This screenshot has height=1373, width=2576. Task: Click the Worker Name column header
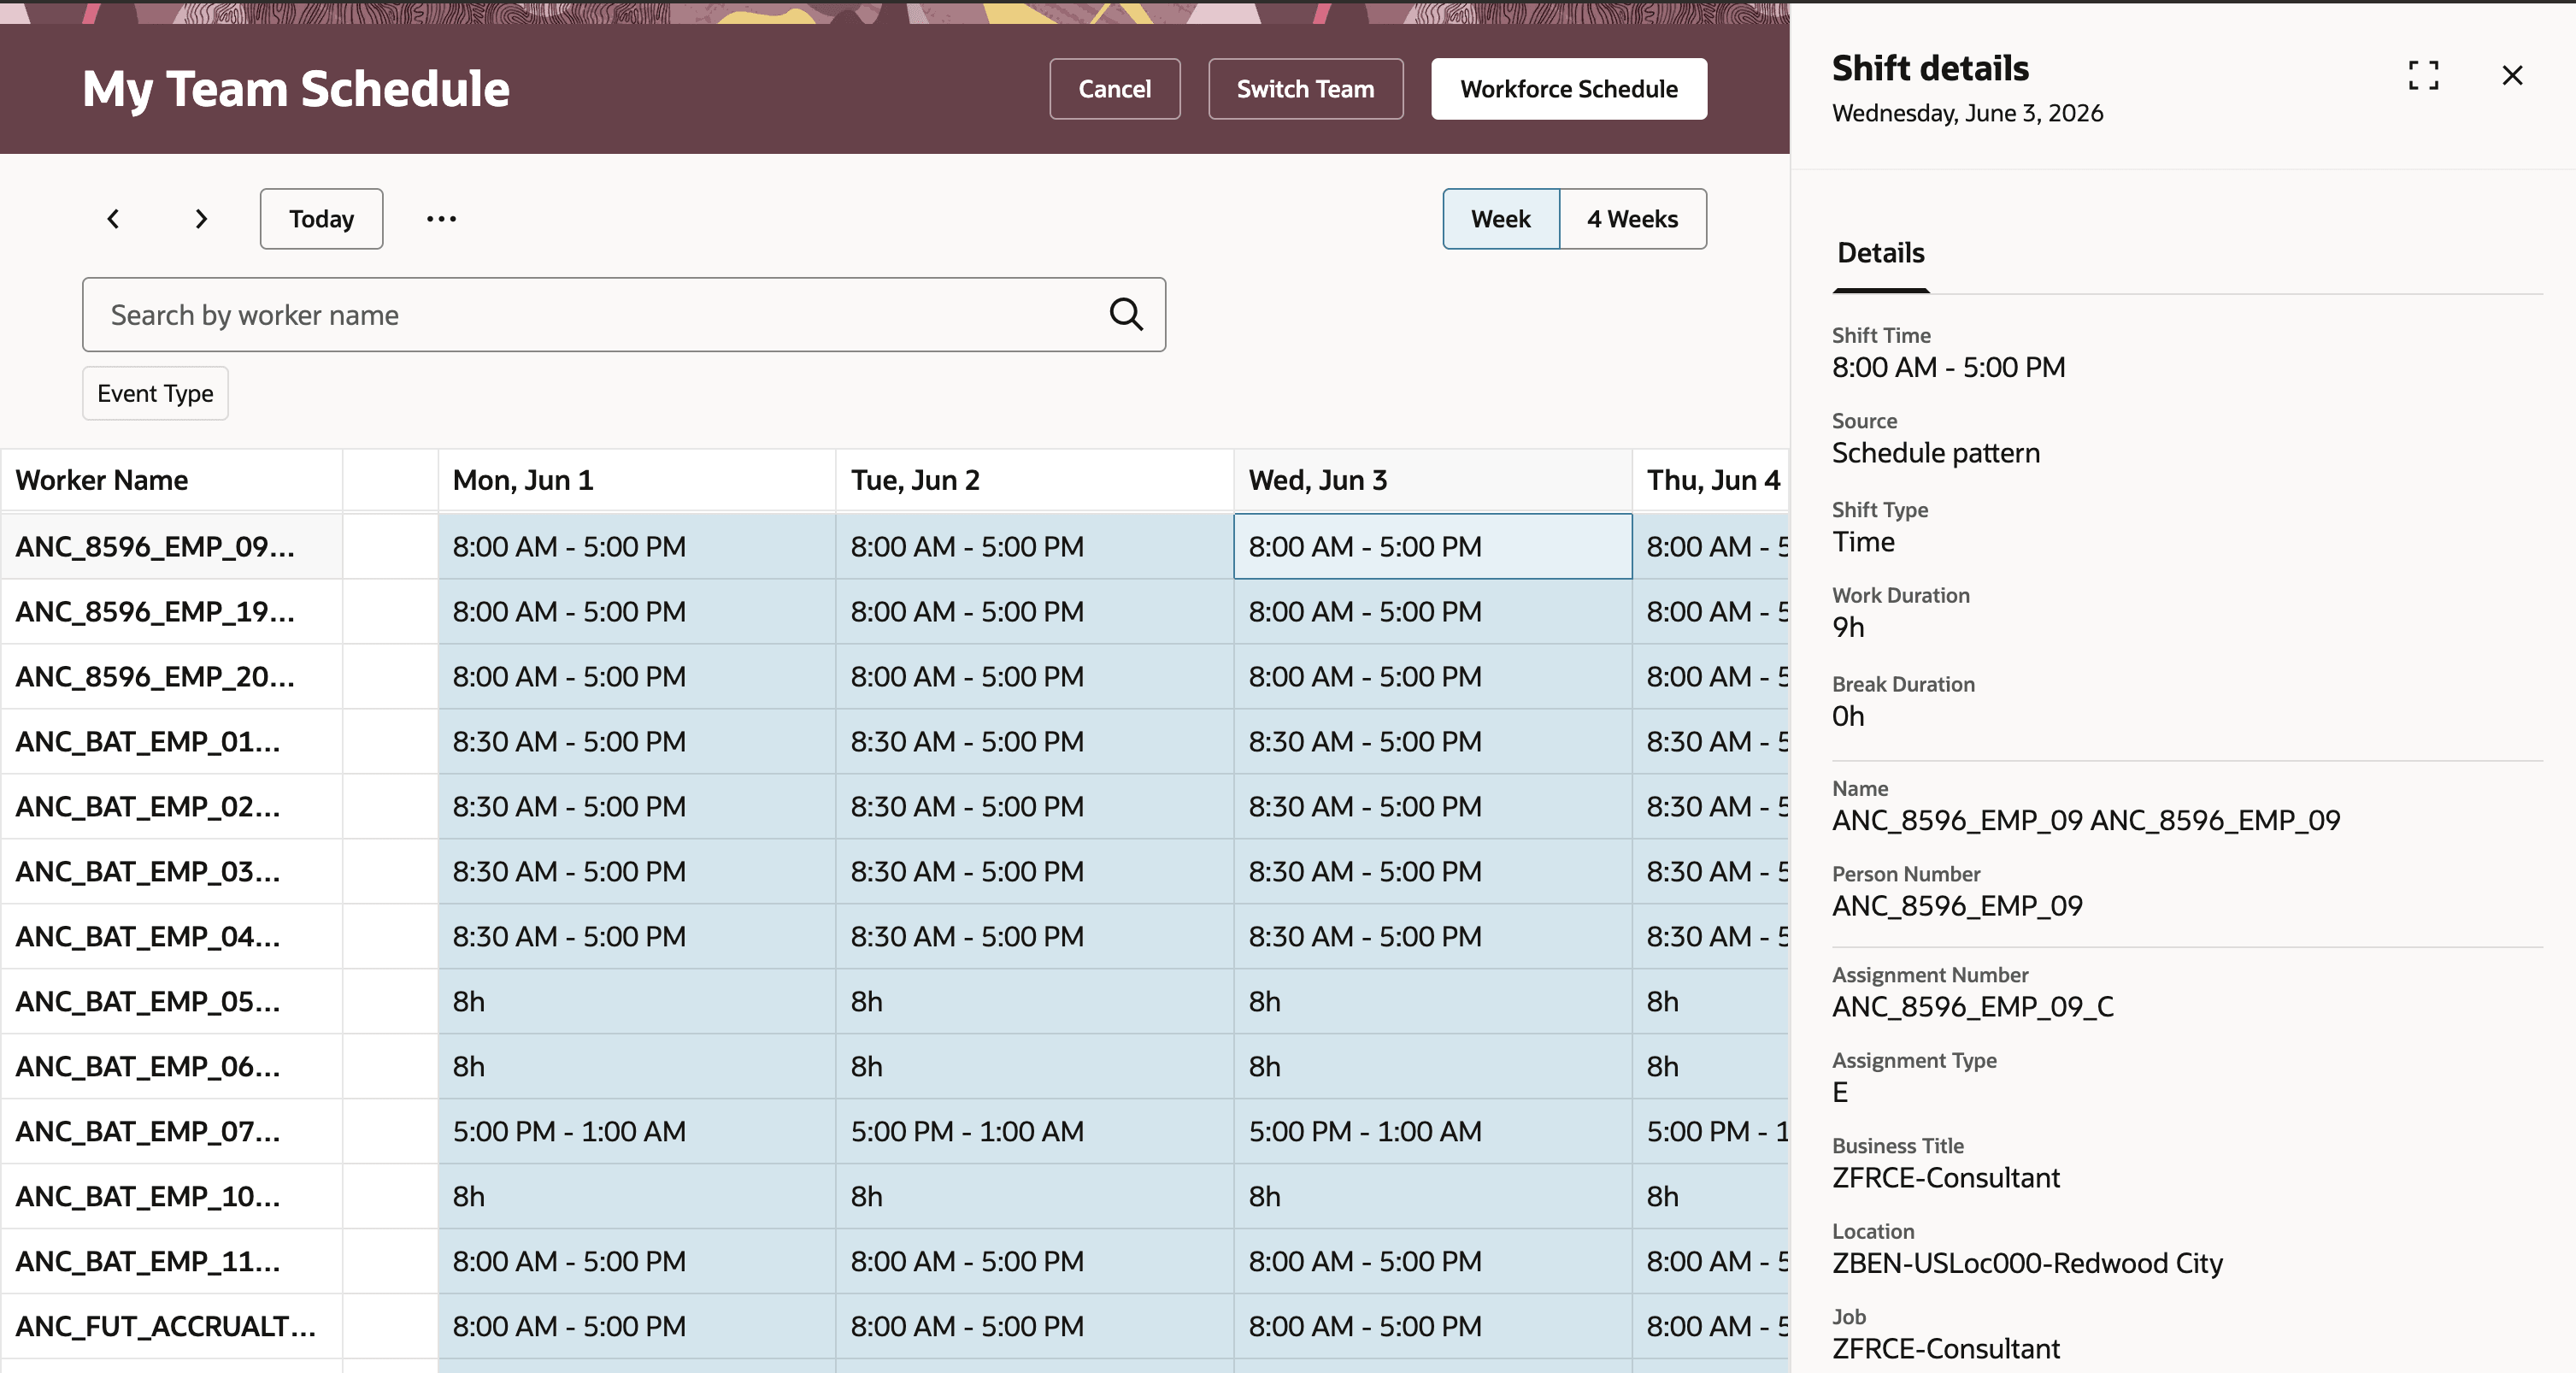tap(171, 480)
